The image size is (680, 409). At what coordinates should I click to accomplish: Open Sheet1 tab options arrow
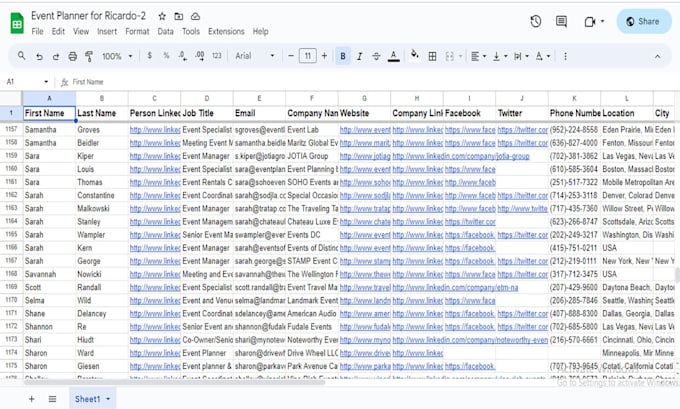pyautogui.click(x=108, y=399)
